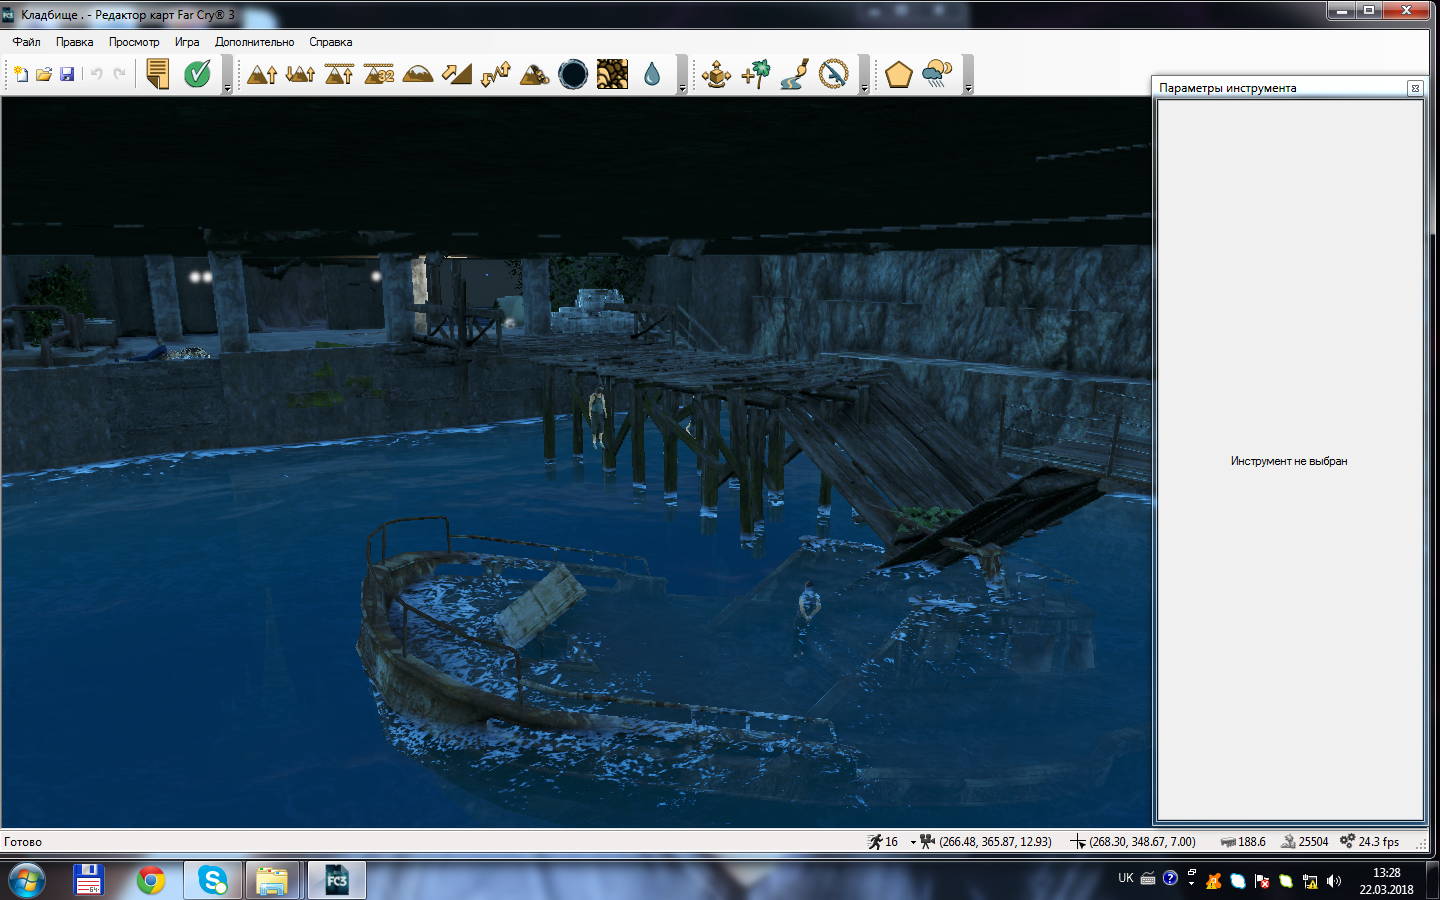1440x900 pixels.
Task: Select the water drop tool
Action: pos(652,74)
